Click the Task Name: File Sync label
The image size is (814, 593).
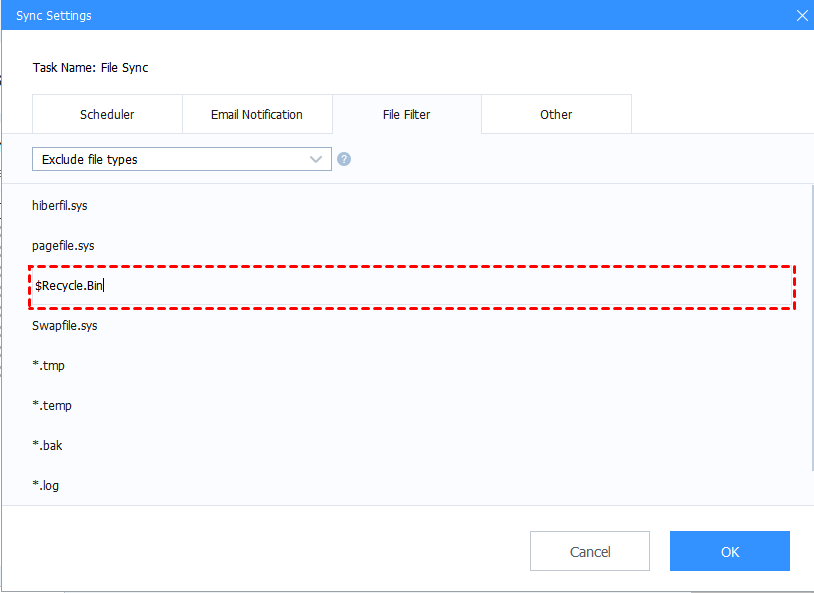tap(90, 68)
